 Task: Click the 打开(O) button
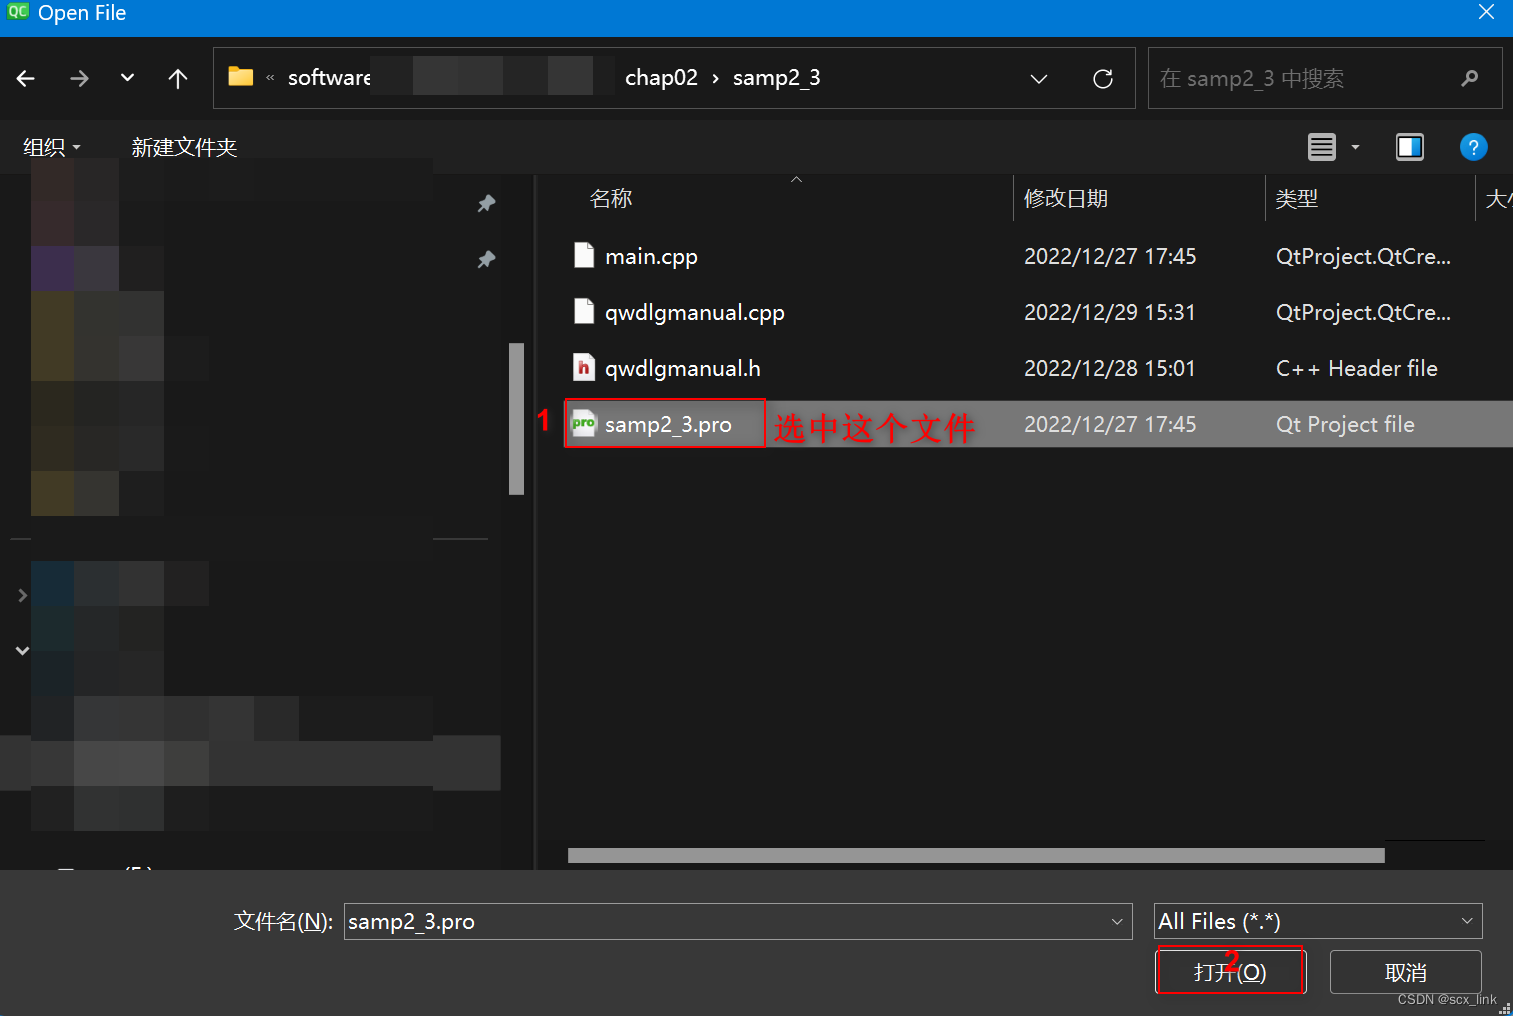click(1230, 971)
